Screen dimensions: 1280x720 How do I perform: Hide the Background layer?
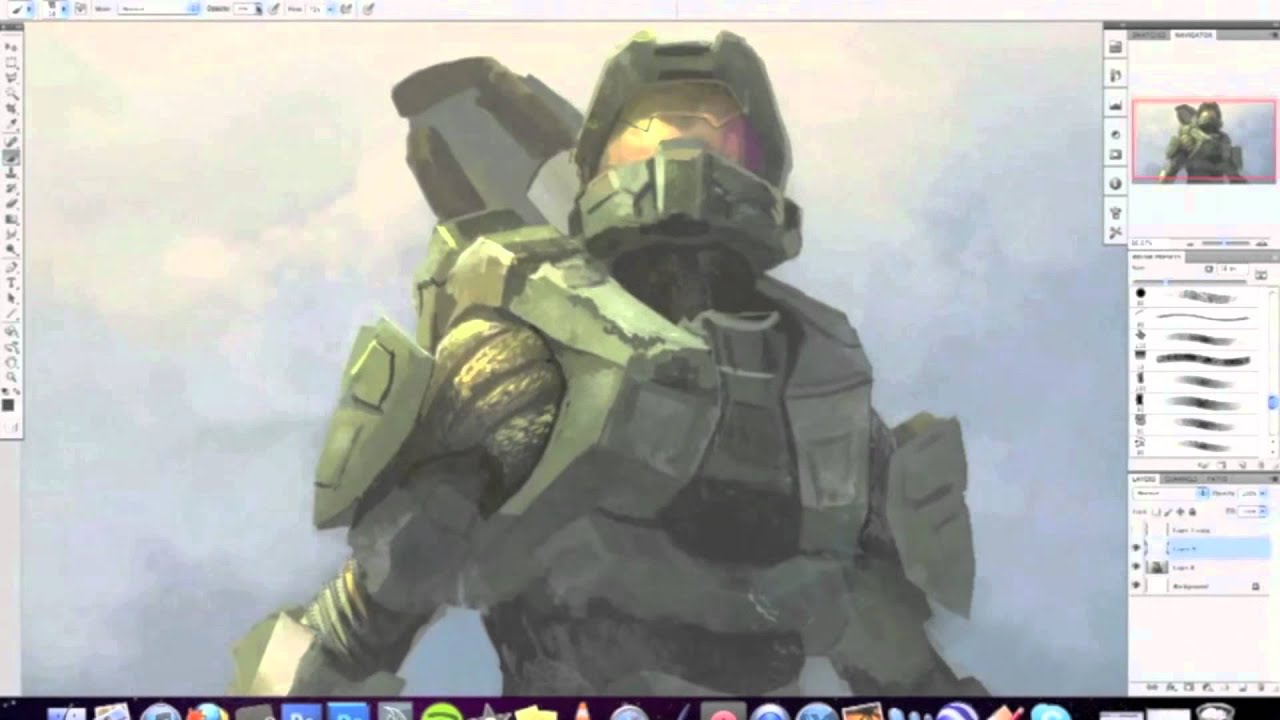click(x=1137, y=585)
